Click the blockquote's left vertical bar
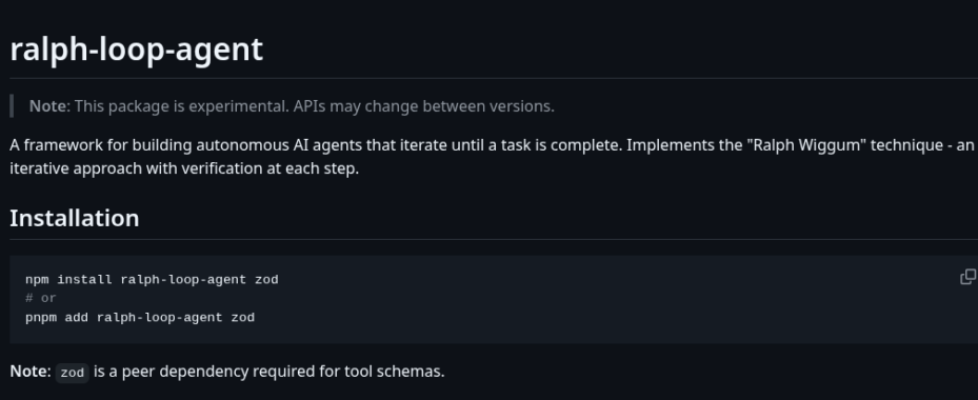Viewport: 978px width, 400px height. point(12,106)
